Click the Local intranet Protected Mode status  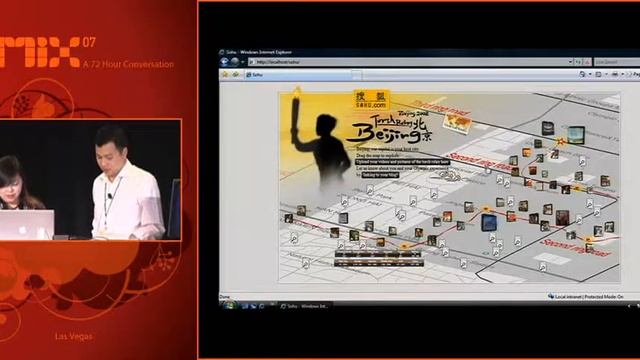(585, 297)
